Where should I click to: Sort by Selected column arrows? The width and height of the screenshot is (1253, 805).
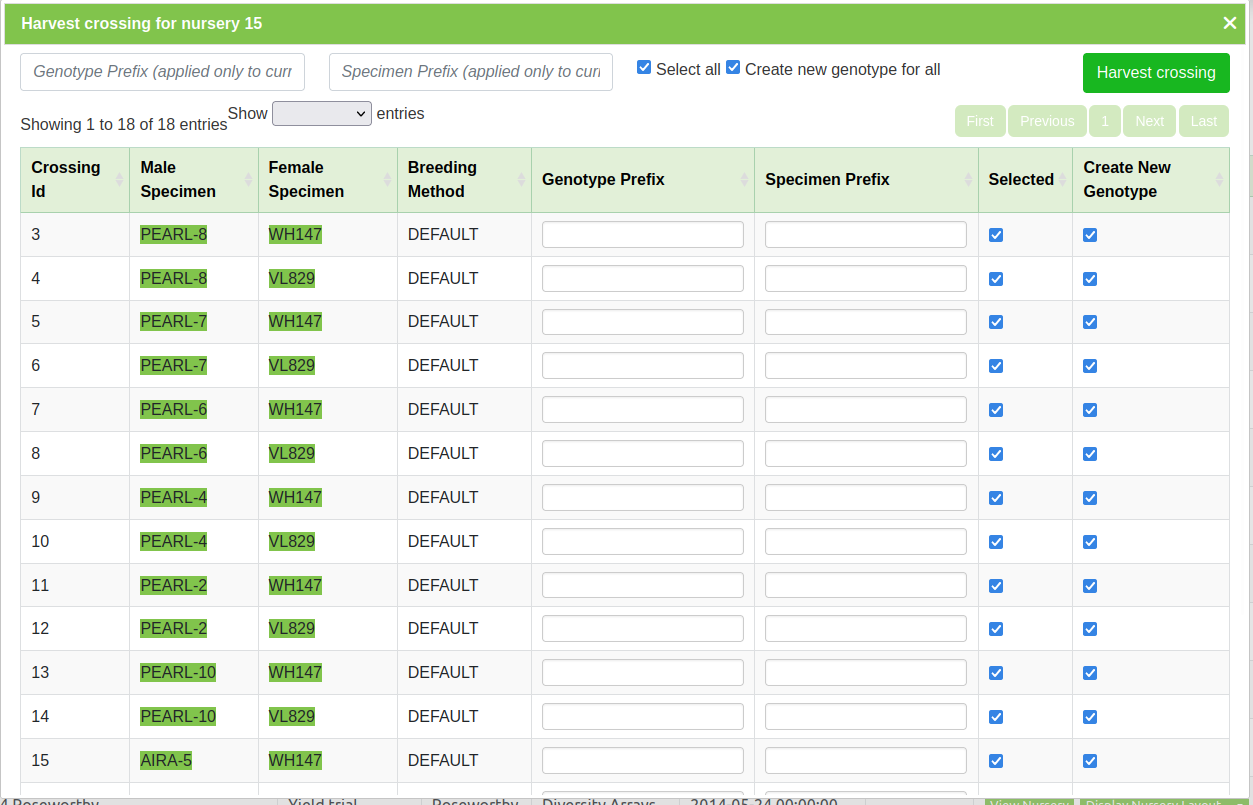click(x=1062, y=180)
